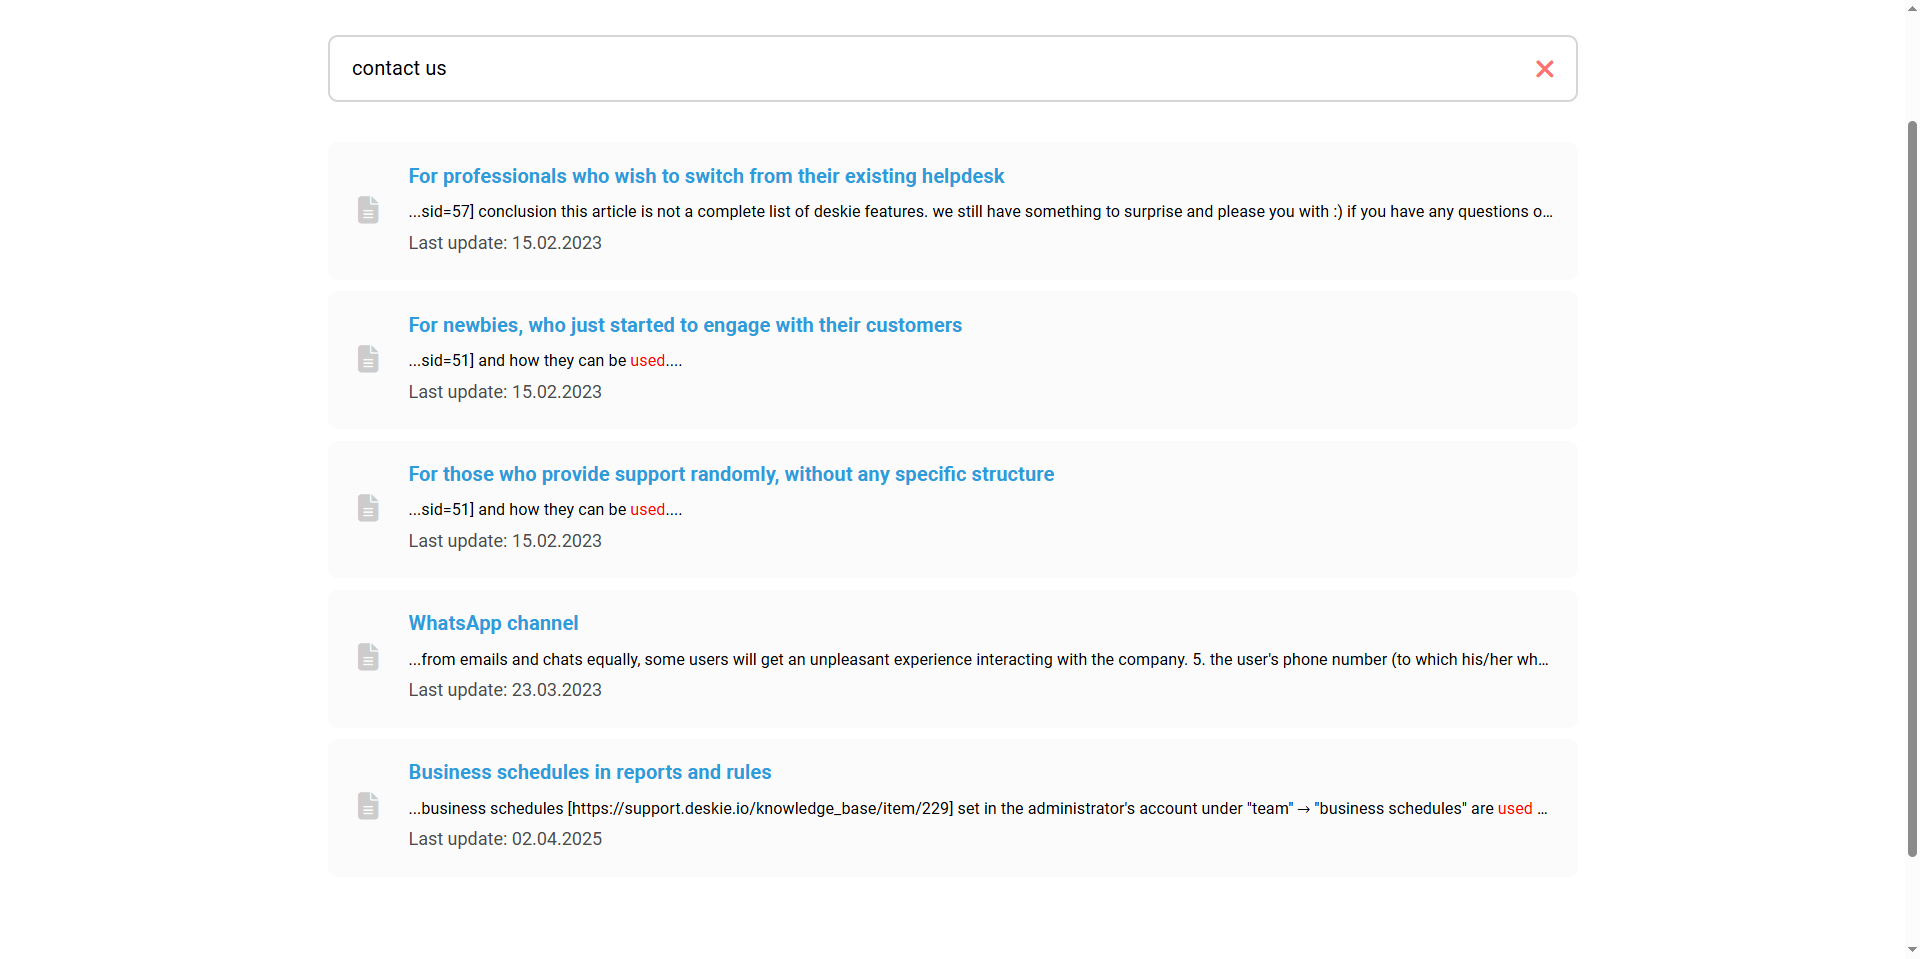Click the 'Last update: 23.03.2023' text

coord(505,690)
